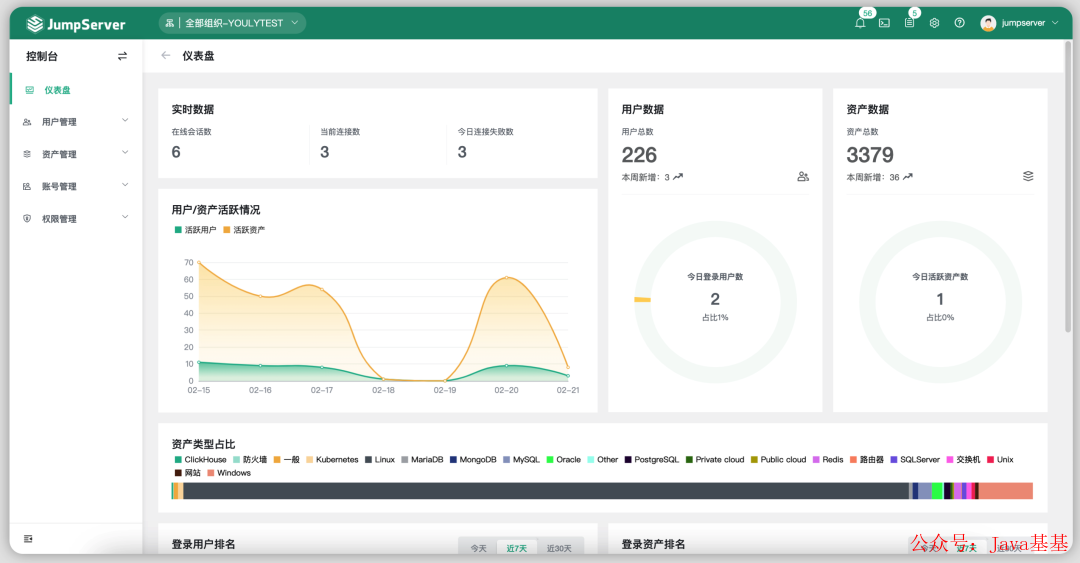Click the trend arrow next to 本周新增: 36
This screenshot has width=1080, height=563.
[907, 177]
